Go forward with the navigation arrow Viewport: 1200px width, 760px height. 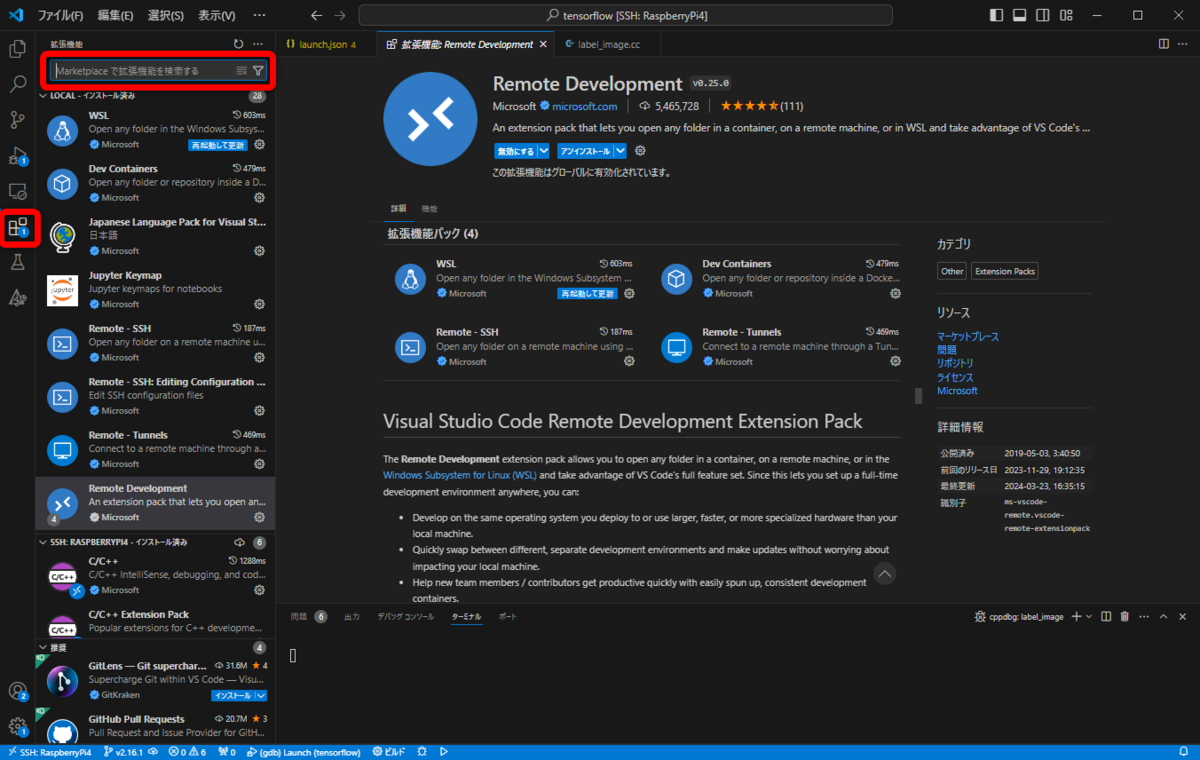pos(340,15)
